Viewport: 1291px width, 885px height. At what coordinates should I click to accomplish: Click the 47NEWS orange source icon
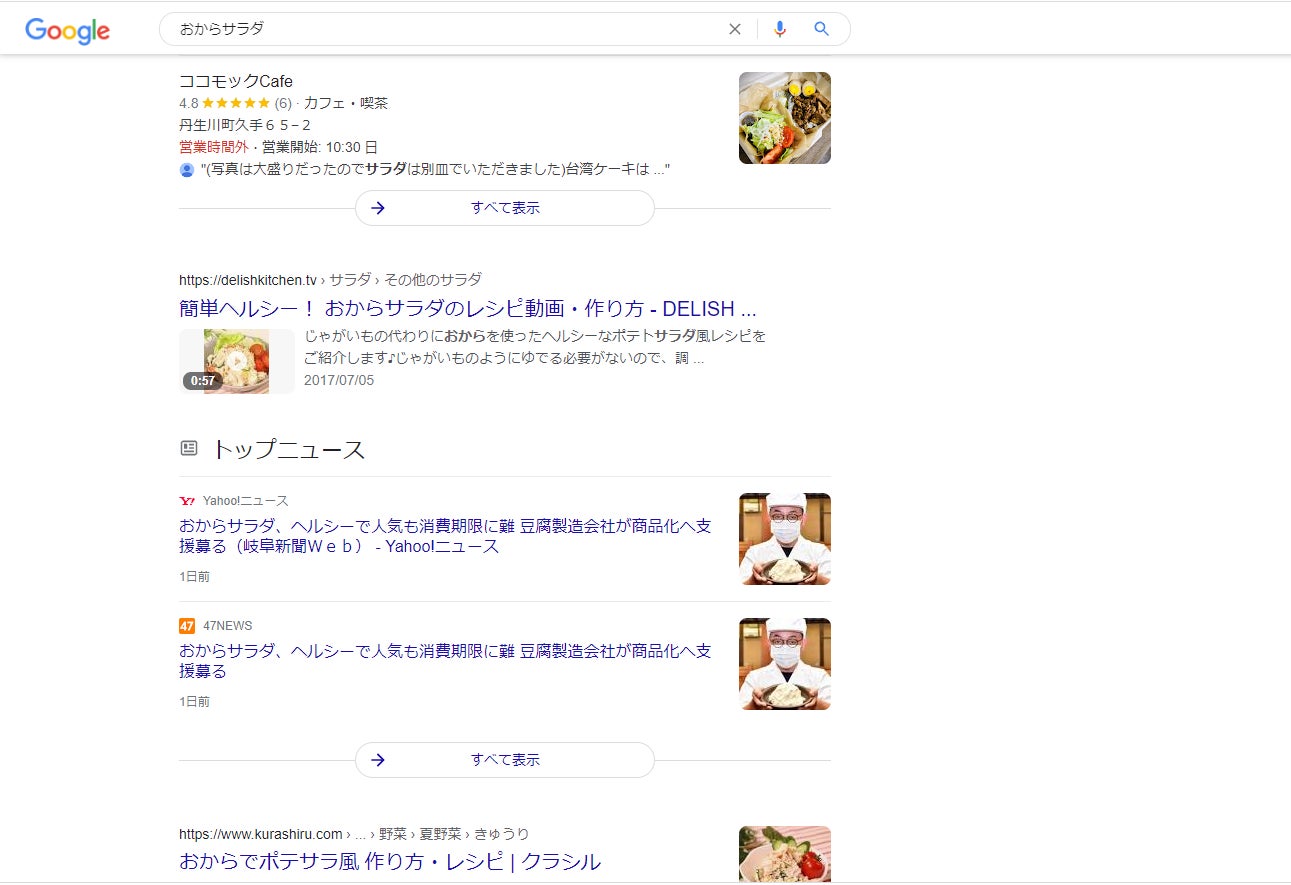tap(187, 626)
